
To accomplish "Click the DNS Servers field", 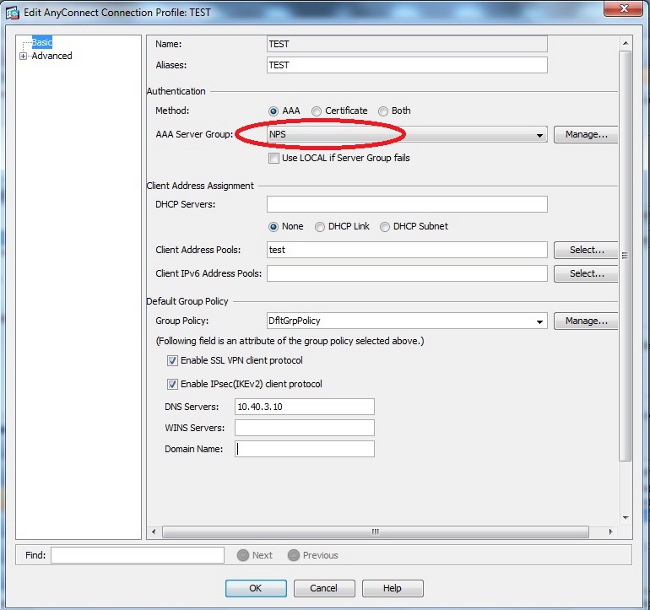I will point(305,407).
